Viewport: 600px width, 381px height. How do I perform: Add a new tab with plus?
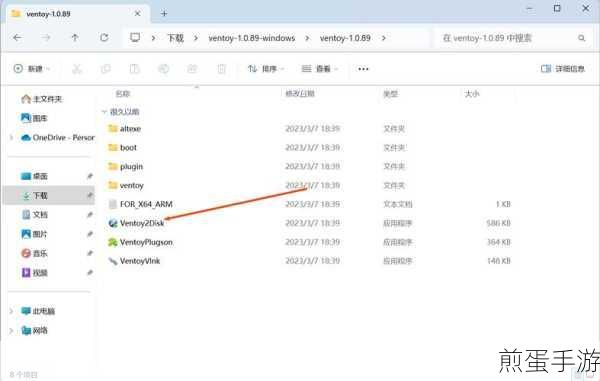pyautogui.click(x=164, y=14)
